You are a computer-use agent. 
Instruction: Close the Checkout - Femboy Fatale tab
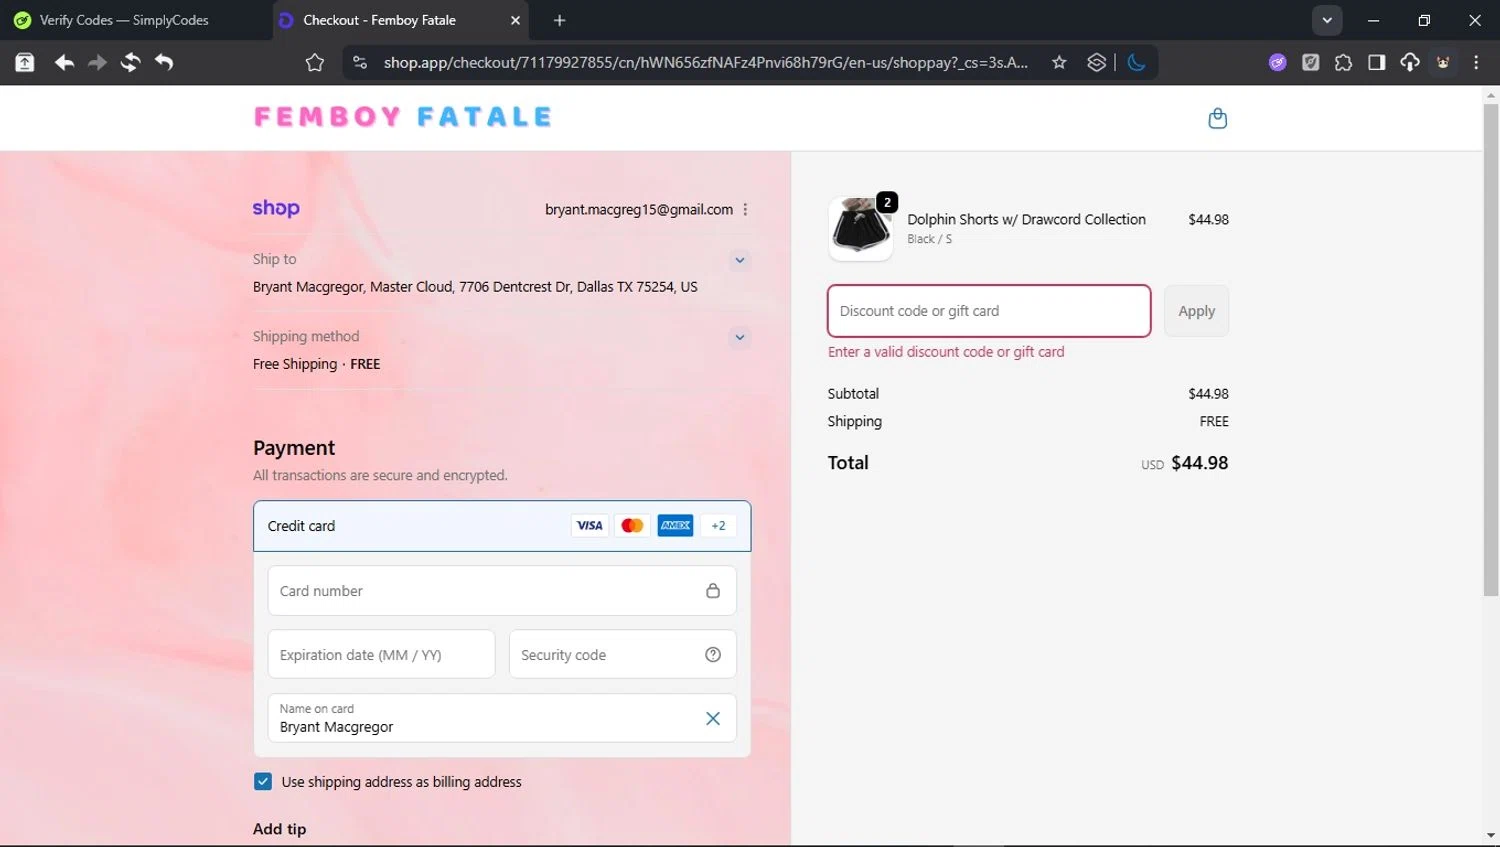coord(515,20)
